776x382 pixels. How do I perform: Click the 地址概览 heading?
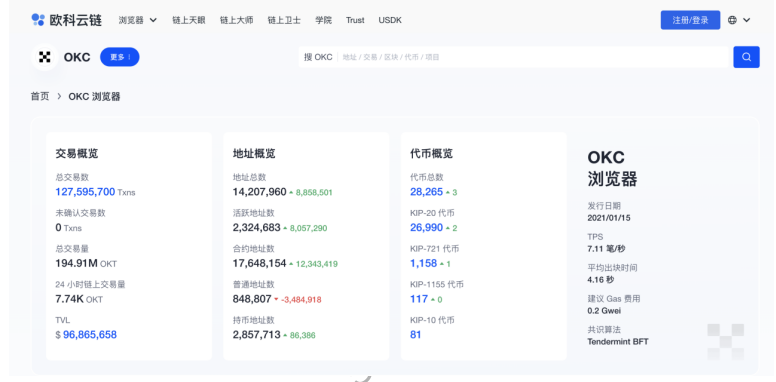[x=254, y=154]
